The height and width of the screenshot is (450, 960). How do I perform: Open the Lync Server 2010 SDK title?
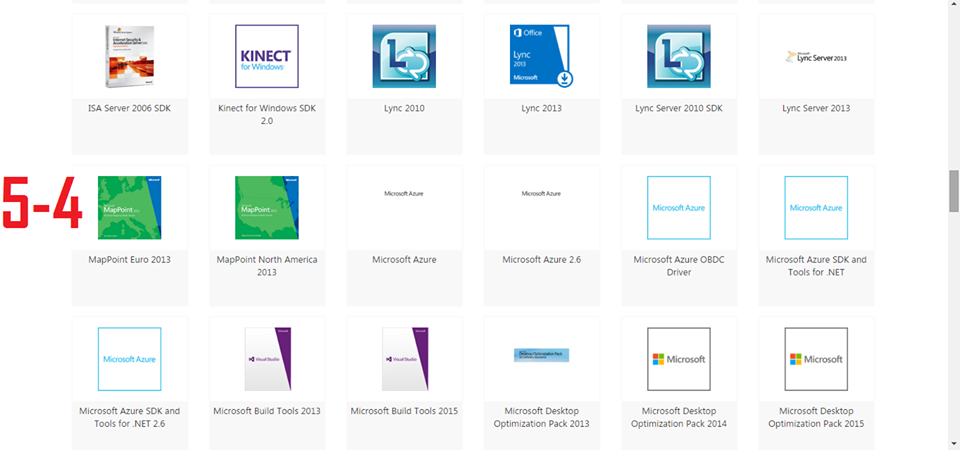click(679, 108)
